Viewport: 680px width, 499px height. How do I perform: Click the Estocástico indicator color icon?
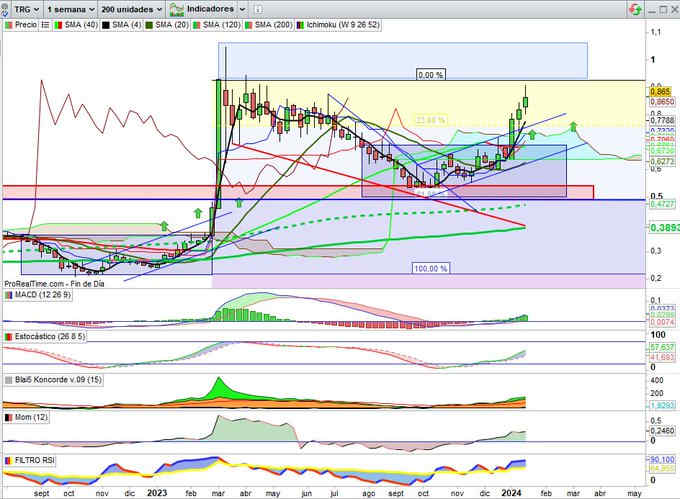coord(8,337)
